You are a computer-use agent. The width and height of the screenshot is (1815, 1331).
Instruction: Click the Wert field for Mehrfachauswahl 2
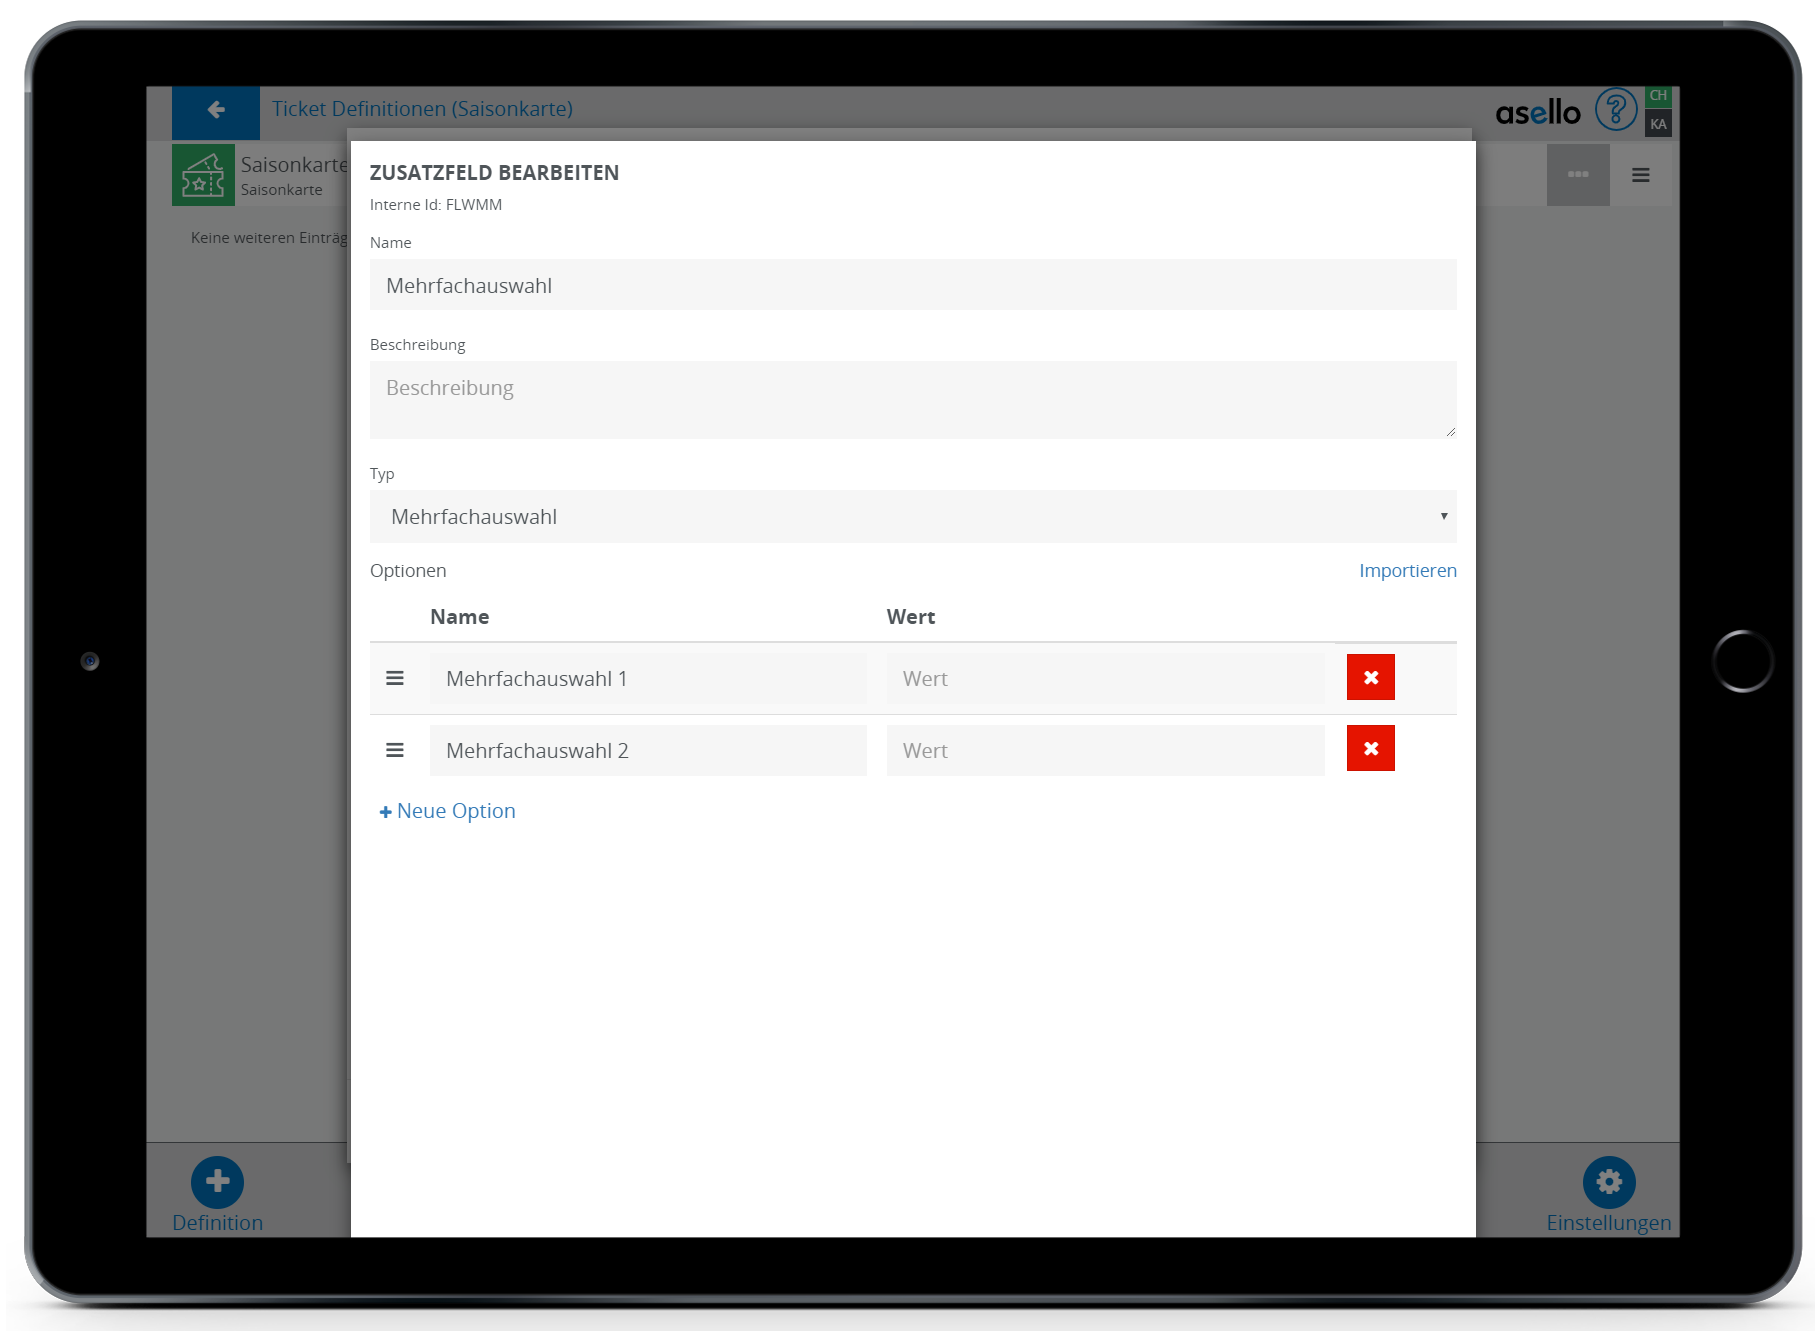[x=1104, y=751]
